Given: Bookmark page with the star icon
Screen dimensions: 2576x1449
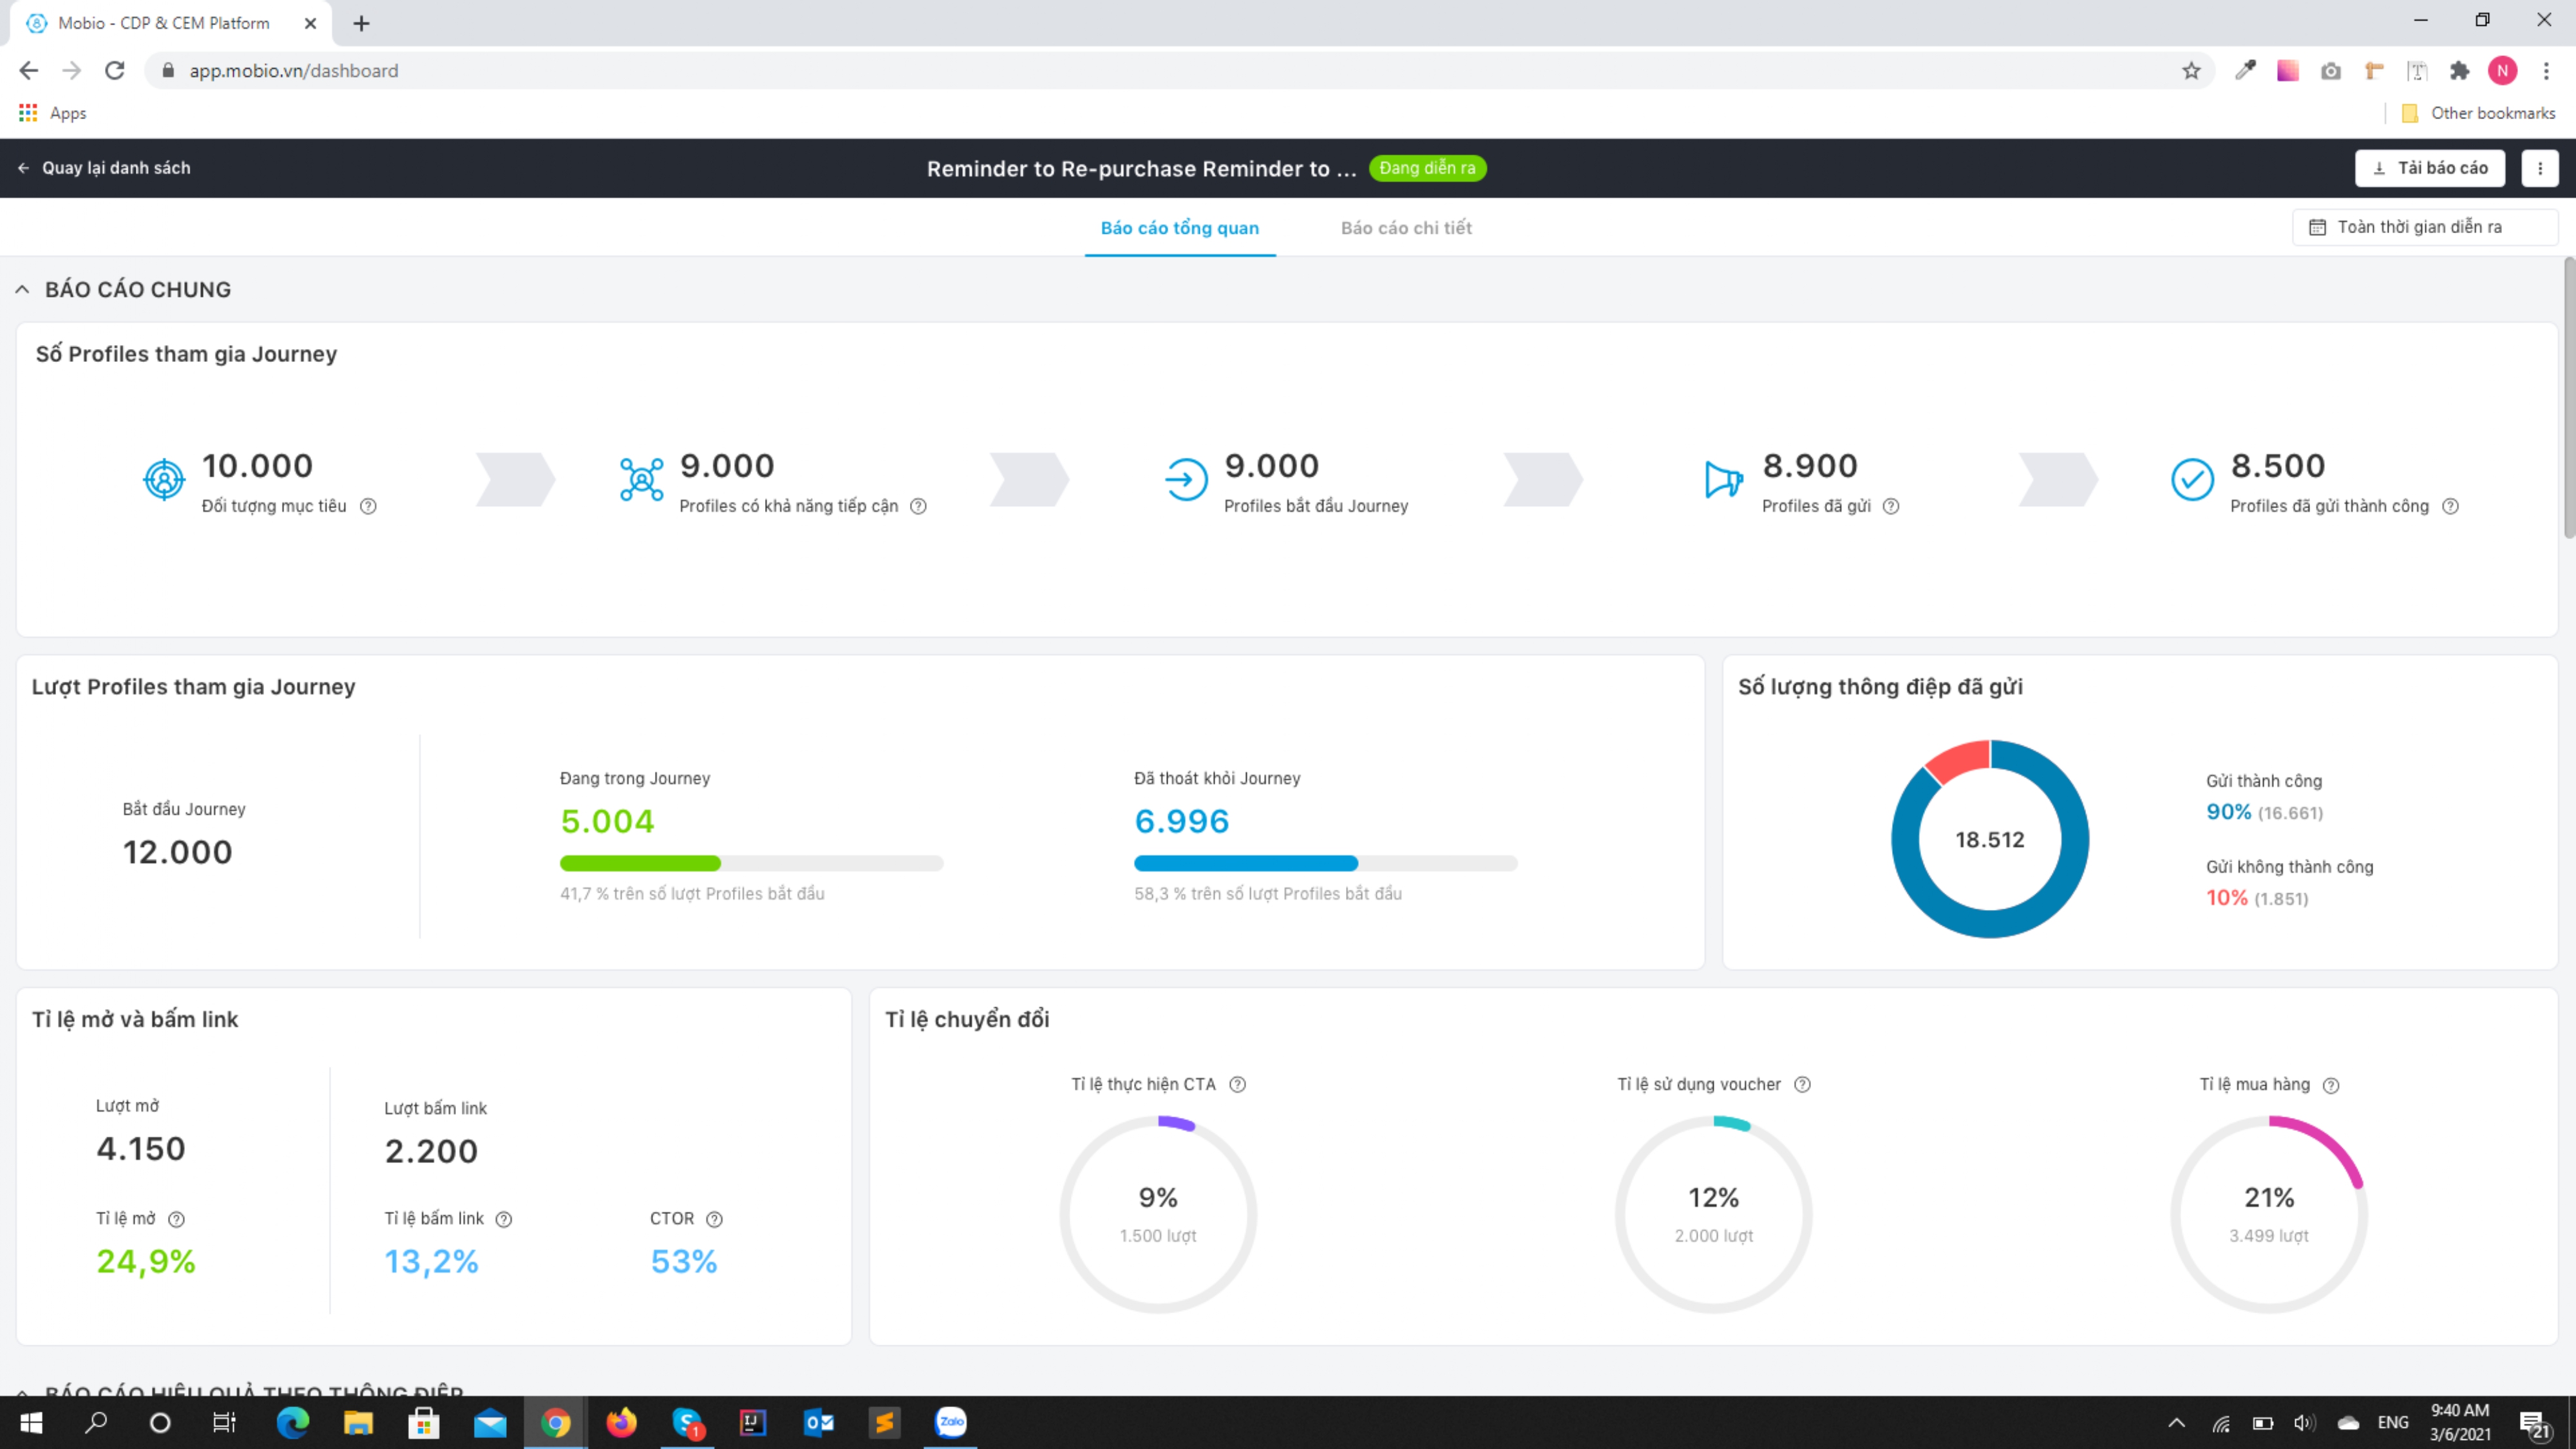Looking at the screenshot, I should pos(2191,71).
